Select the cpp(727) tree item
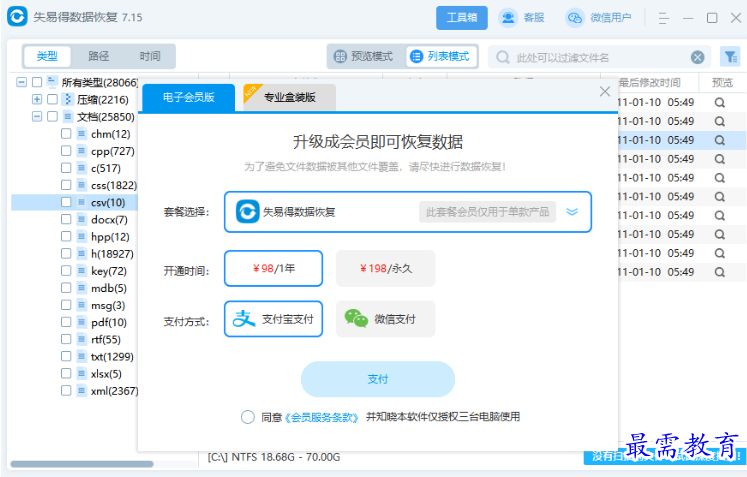 (113, 151)
